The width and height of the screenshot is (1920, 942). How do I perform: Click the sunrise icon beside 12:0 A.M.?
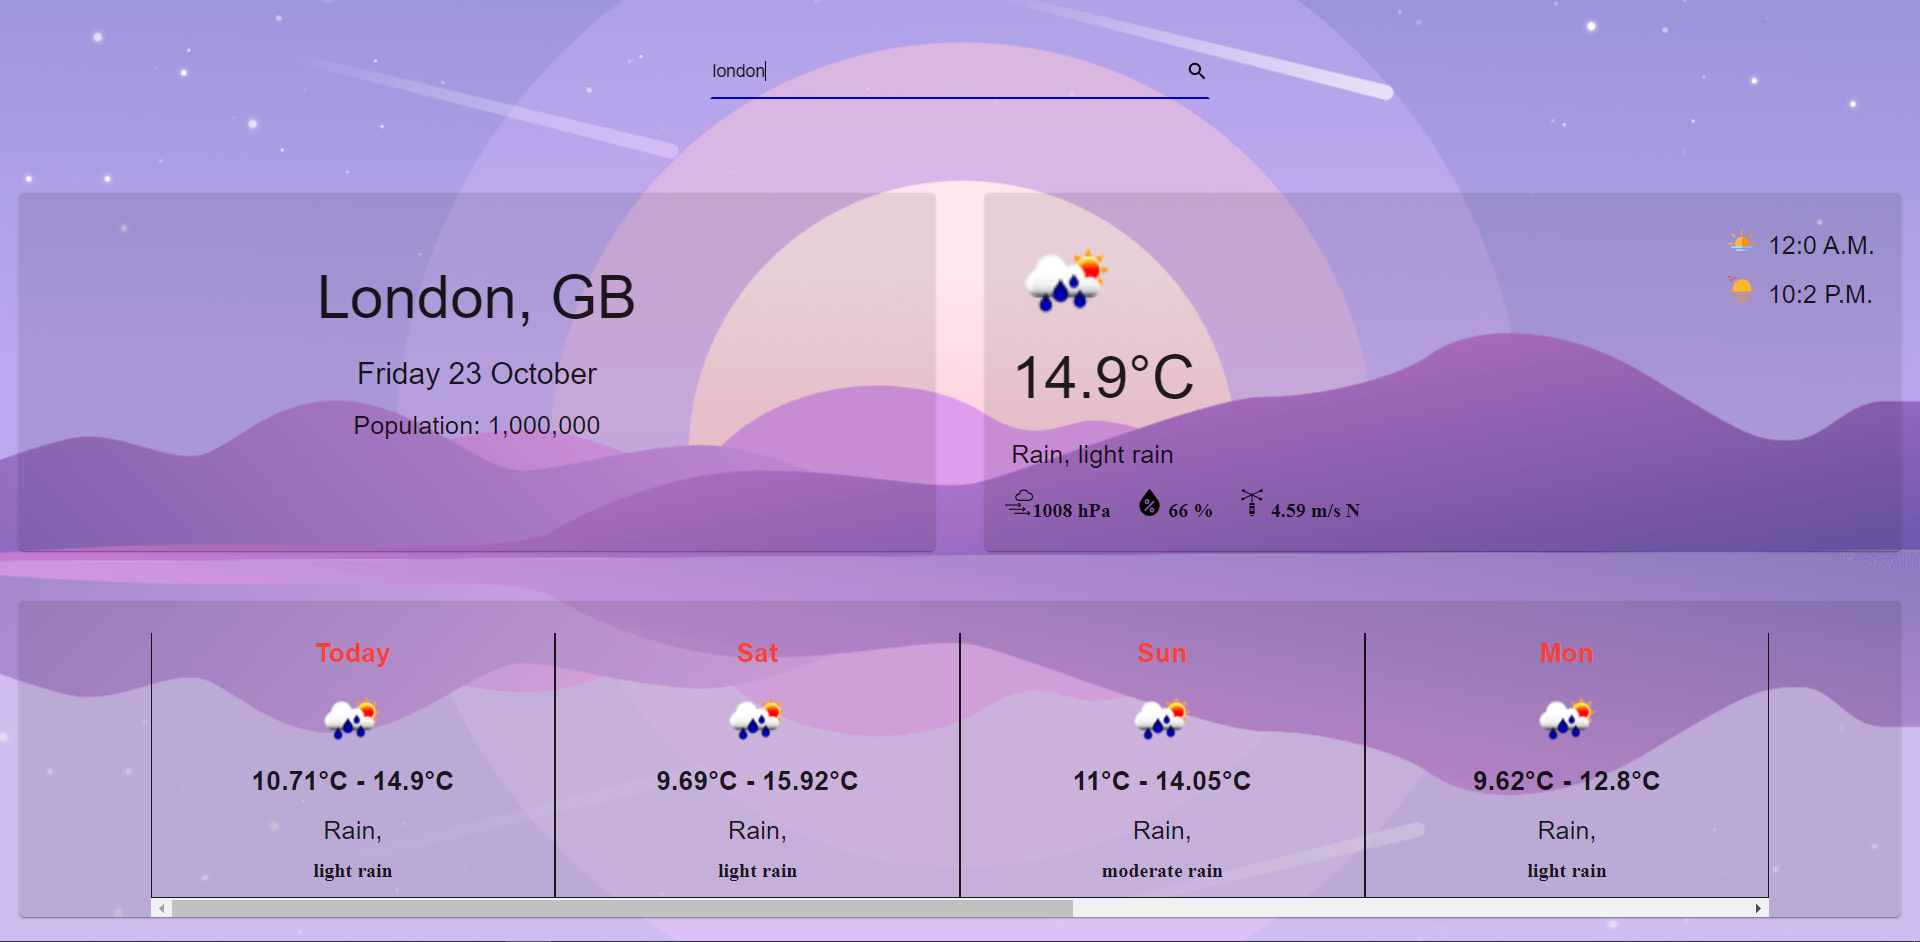click(x=1741, y=243)
